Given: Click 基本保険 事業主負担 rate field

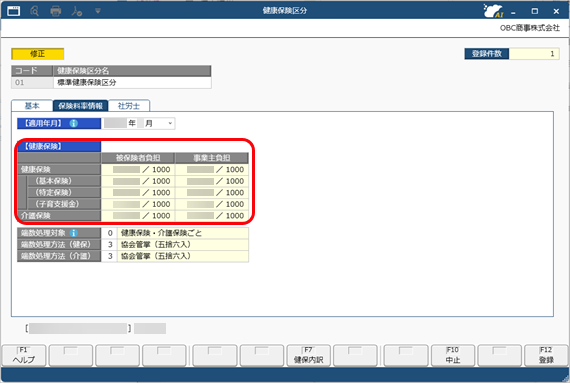Looking at the screenshot, I should pyautogui.click(x=212, y=181).
